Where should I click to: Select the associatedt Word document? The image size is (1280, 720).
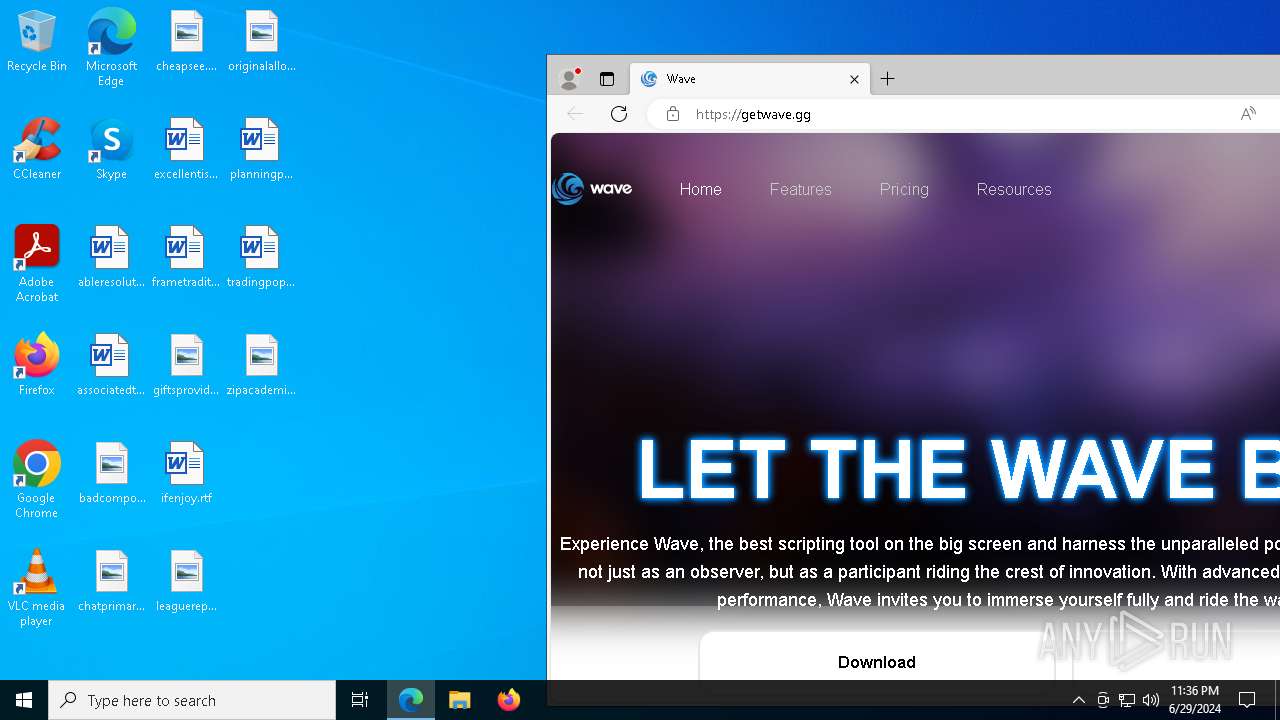pyautogui.click(x=111, y=365)
